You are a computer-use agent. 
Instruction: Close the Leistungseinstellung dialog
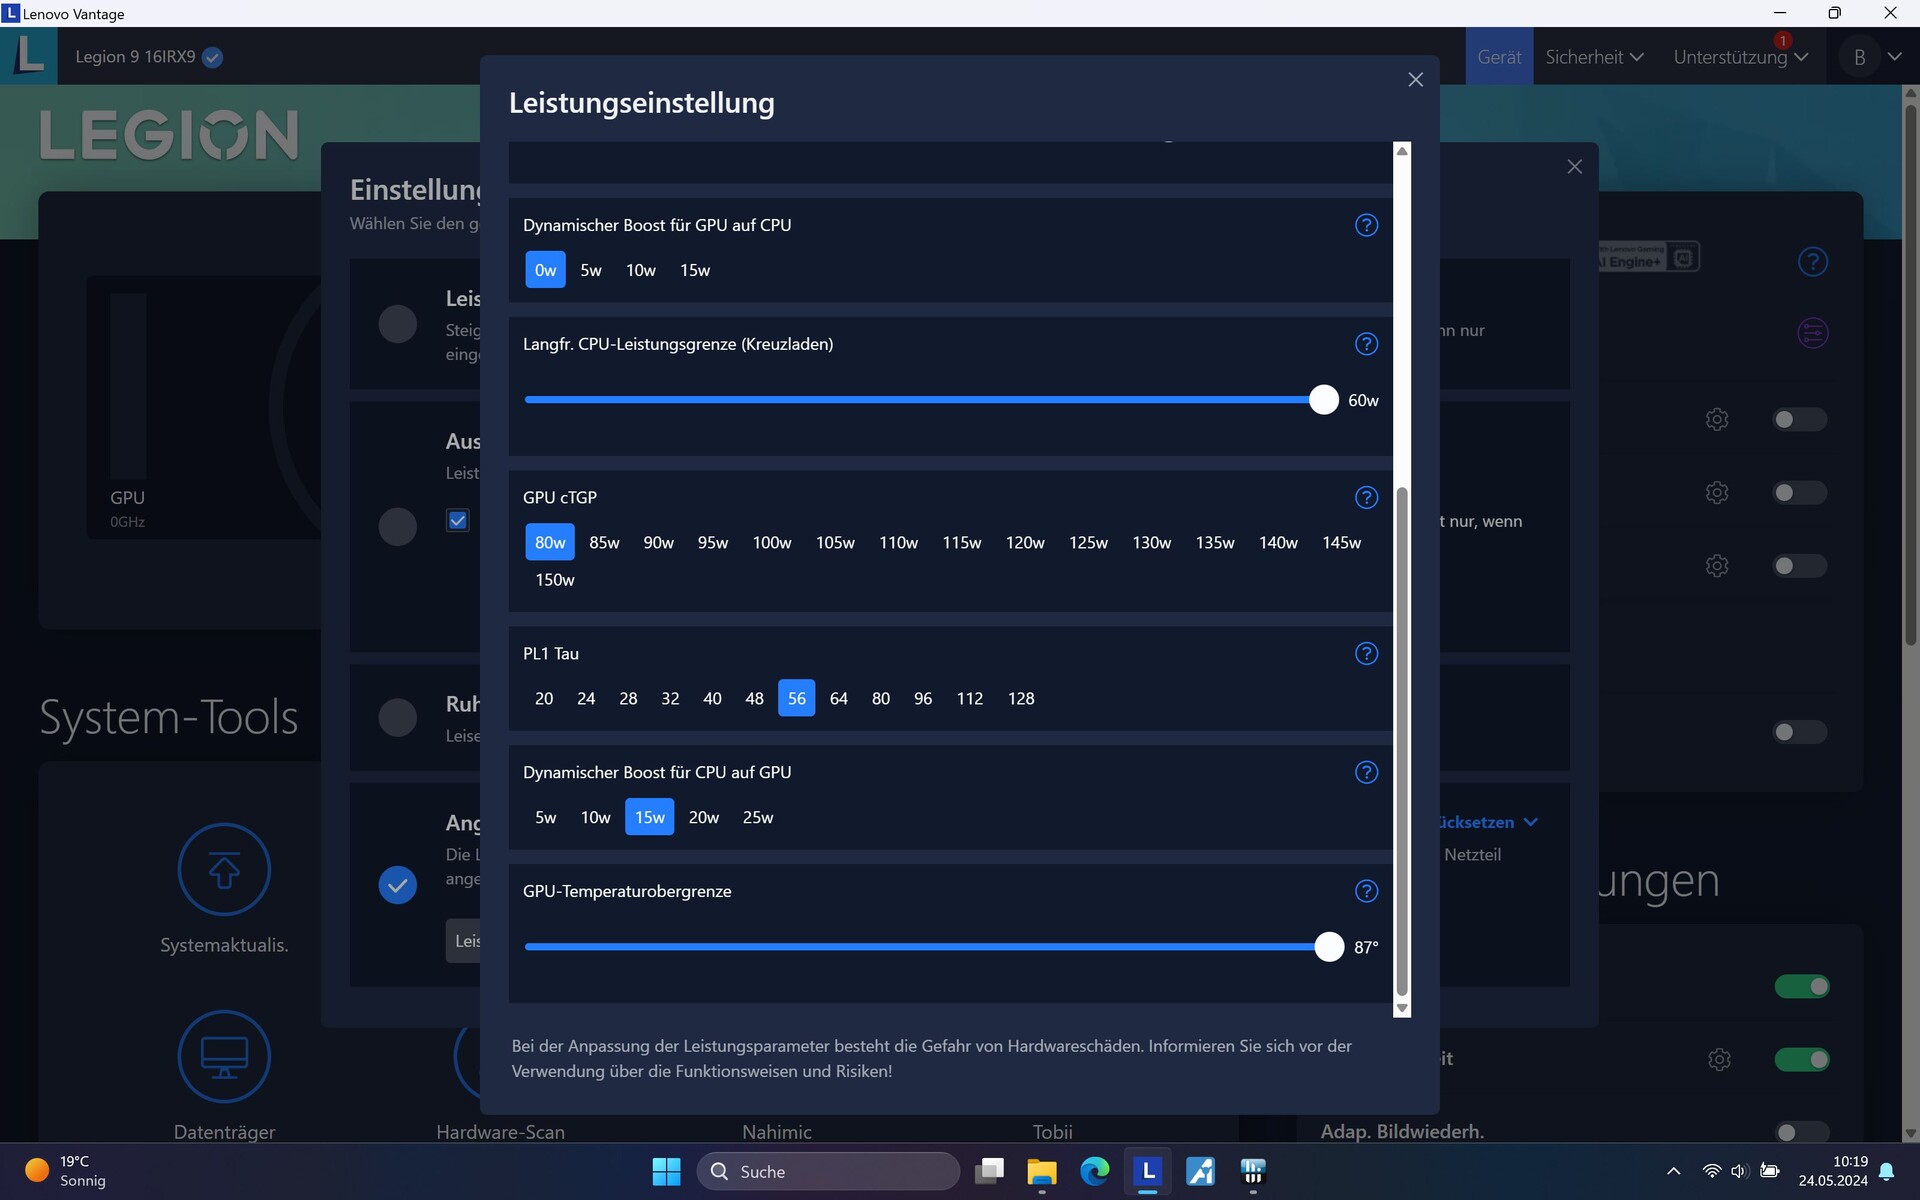click(x=1415, y=80)
